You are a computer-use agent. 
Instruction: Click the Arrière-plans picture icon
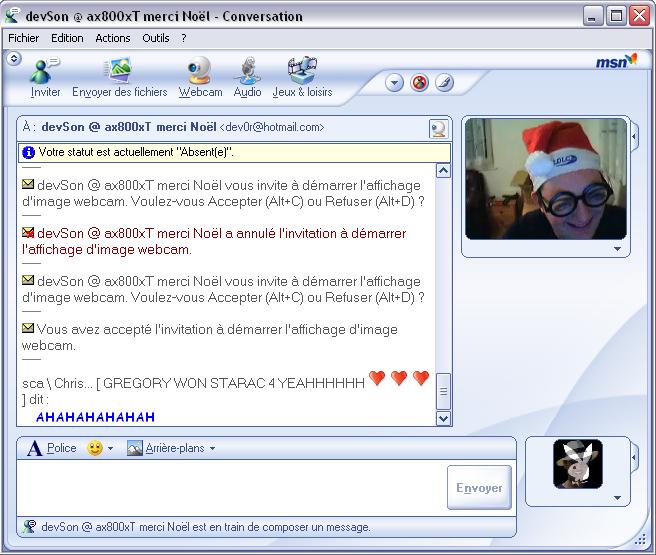pyautogui.click(x=135, y=448)
